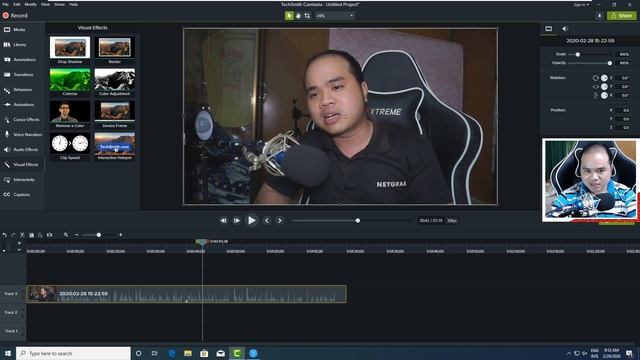640x360 pixels.
Task: Click the timeline Copy icon
Action: coord(31,235)
